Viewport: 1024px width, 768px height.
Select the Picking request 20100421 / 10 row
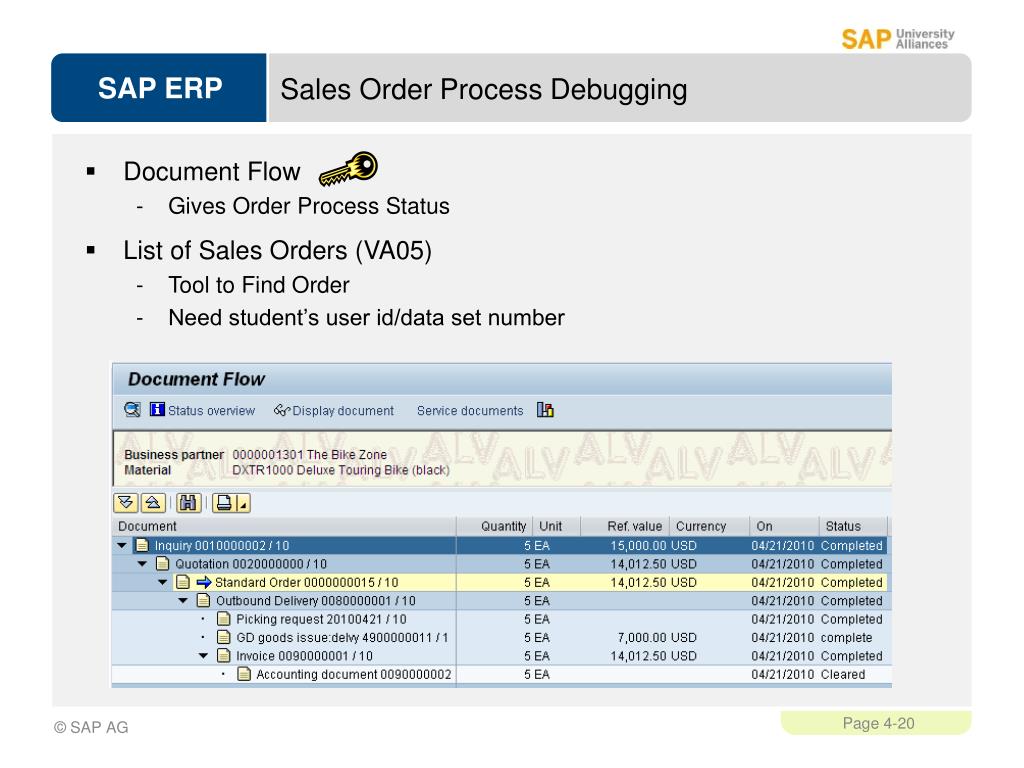coord(500,618)
